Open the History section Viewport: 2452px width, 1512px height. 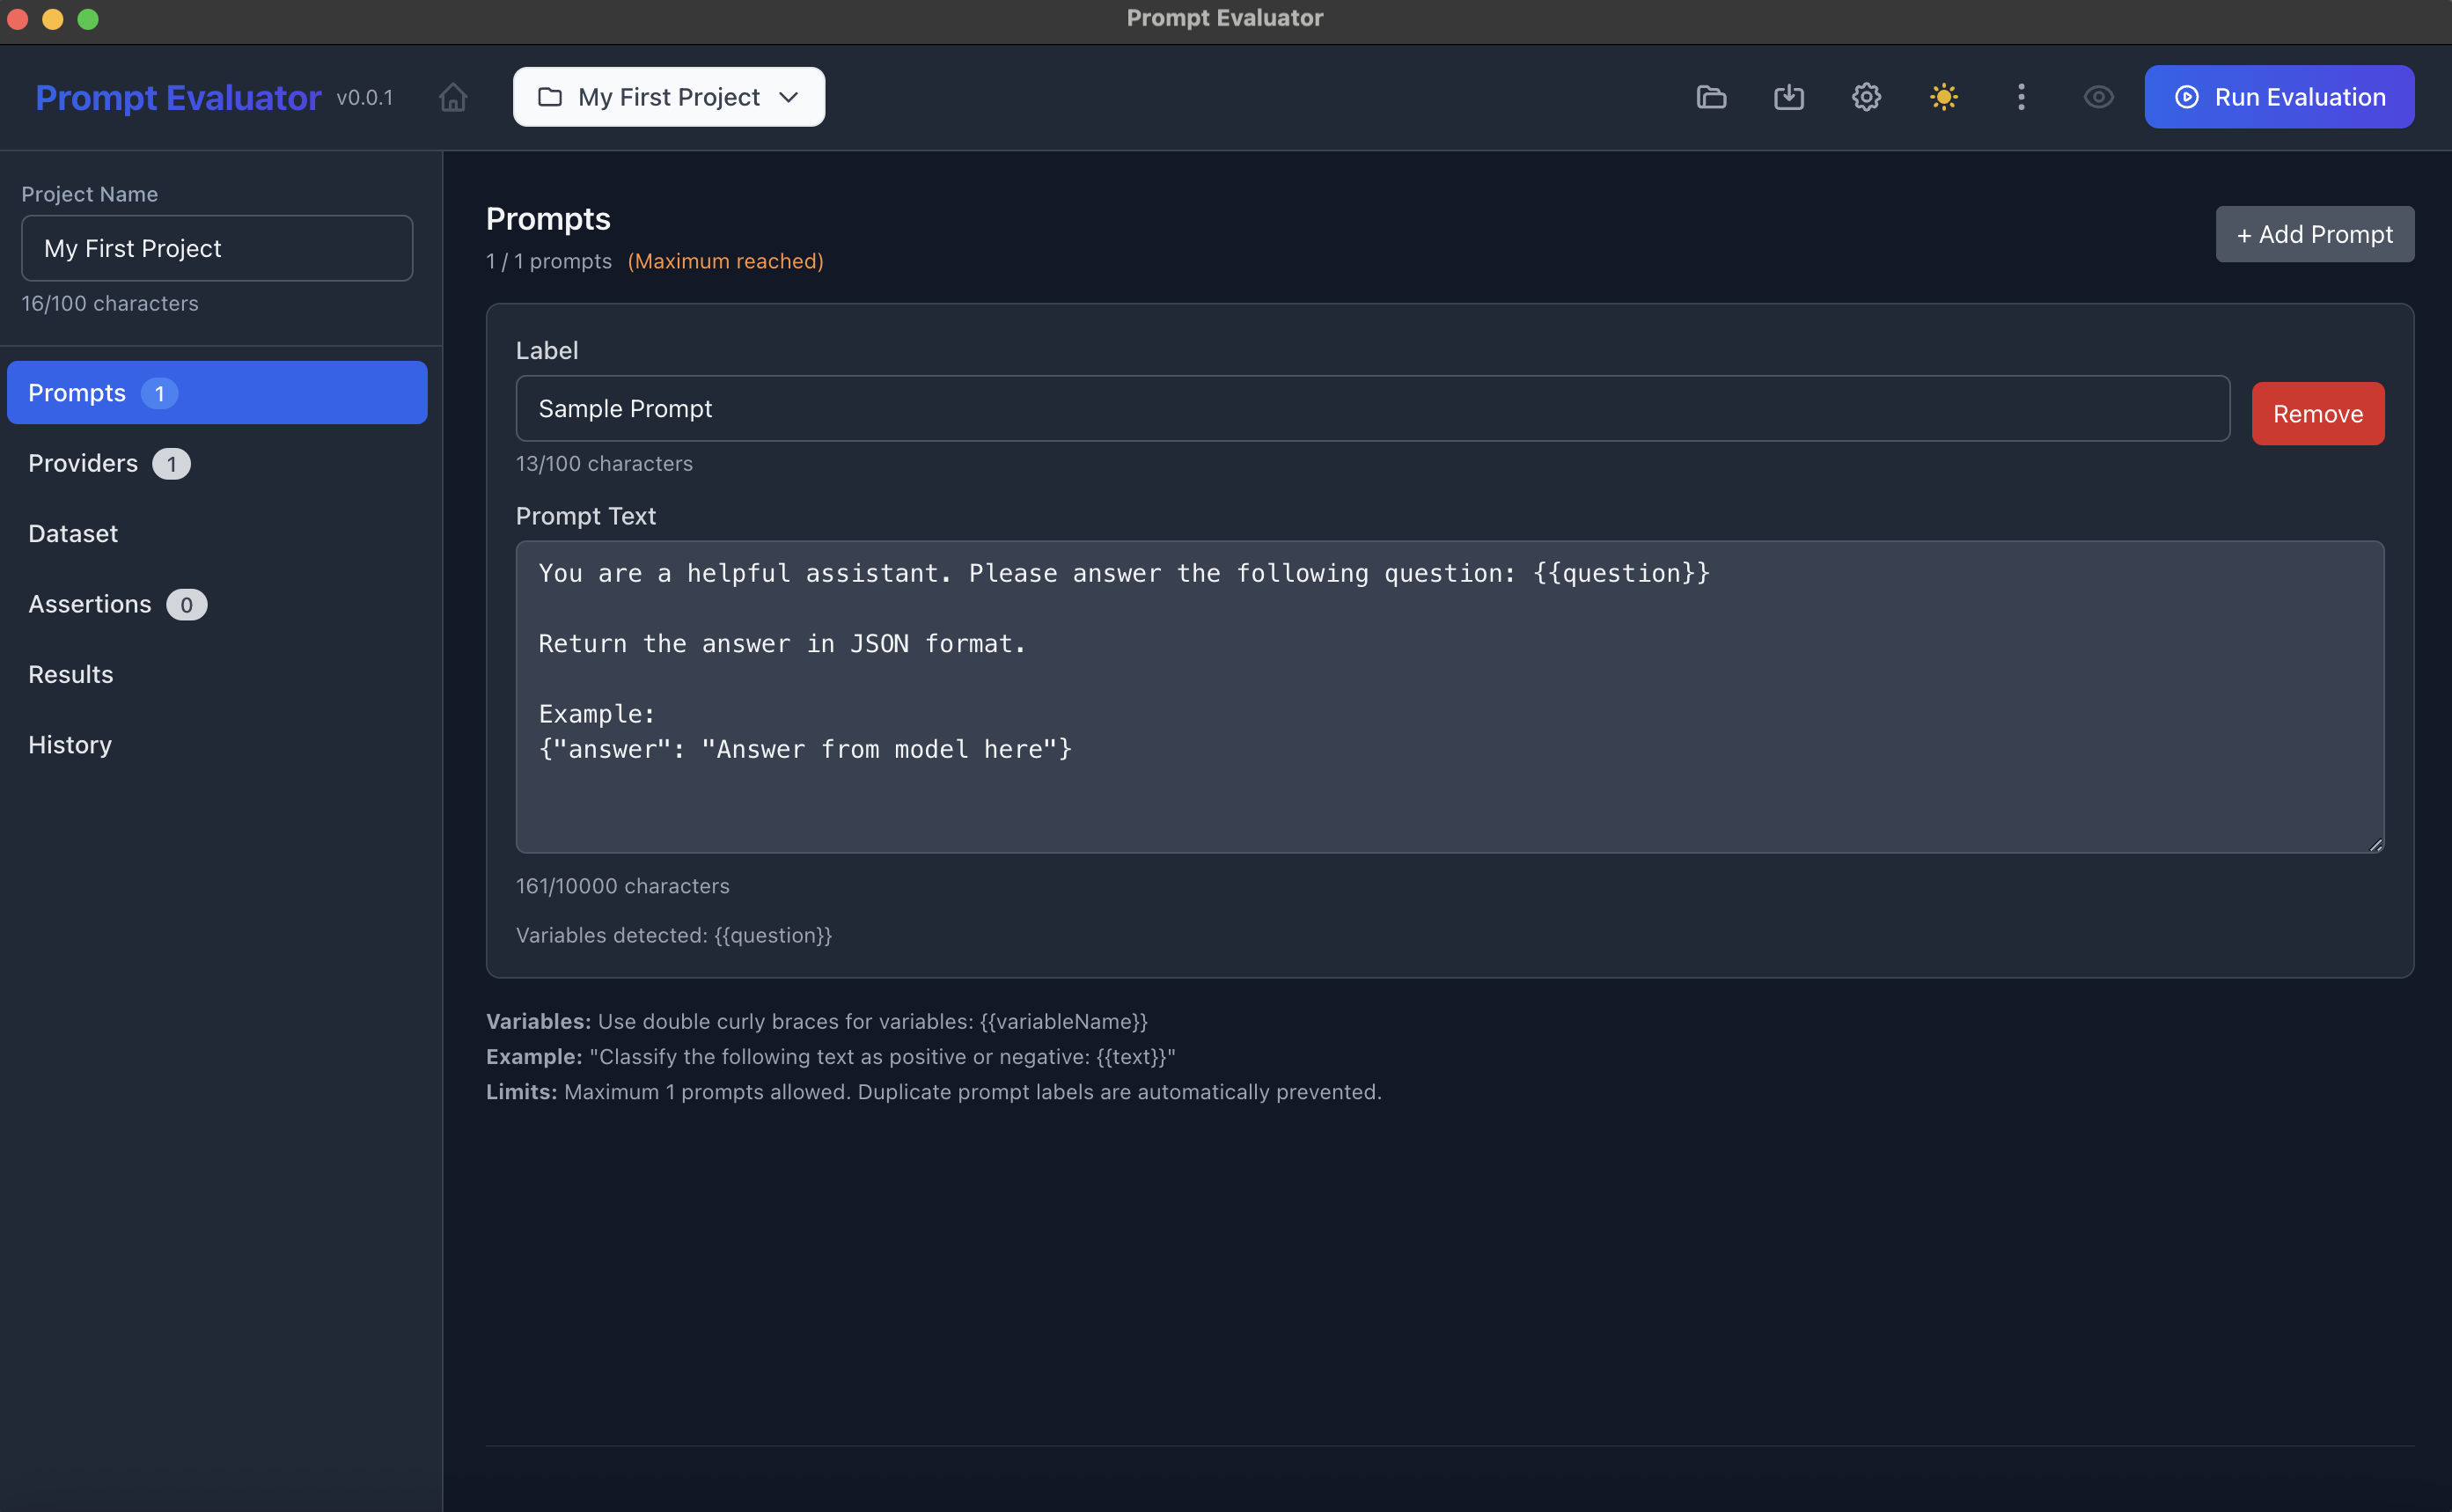tap(70, 744)
